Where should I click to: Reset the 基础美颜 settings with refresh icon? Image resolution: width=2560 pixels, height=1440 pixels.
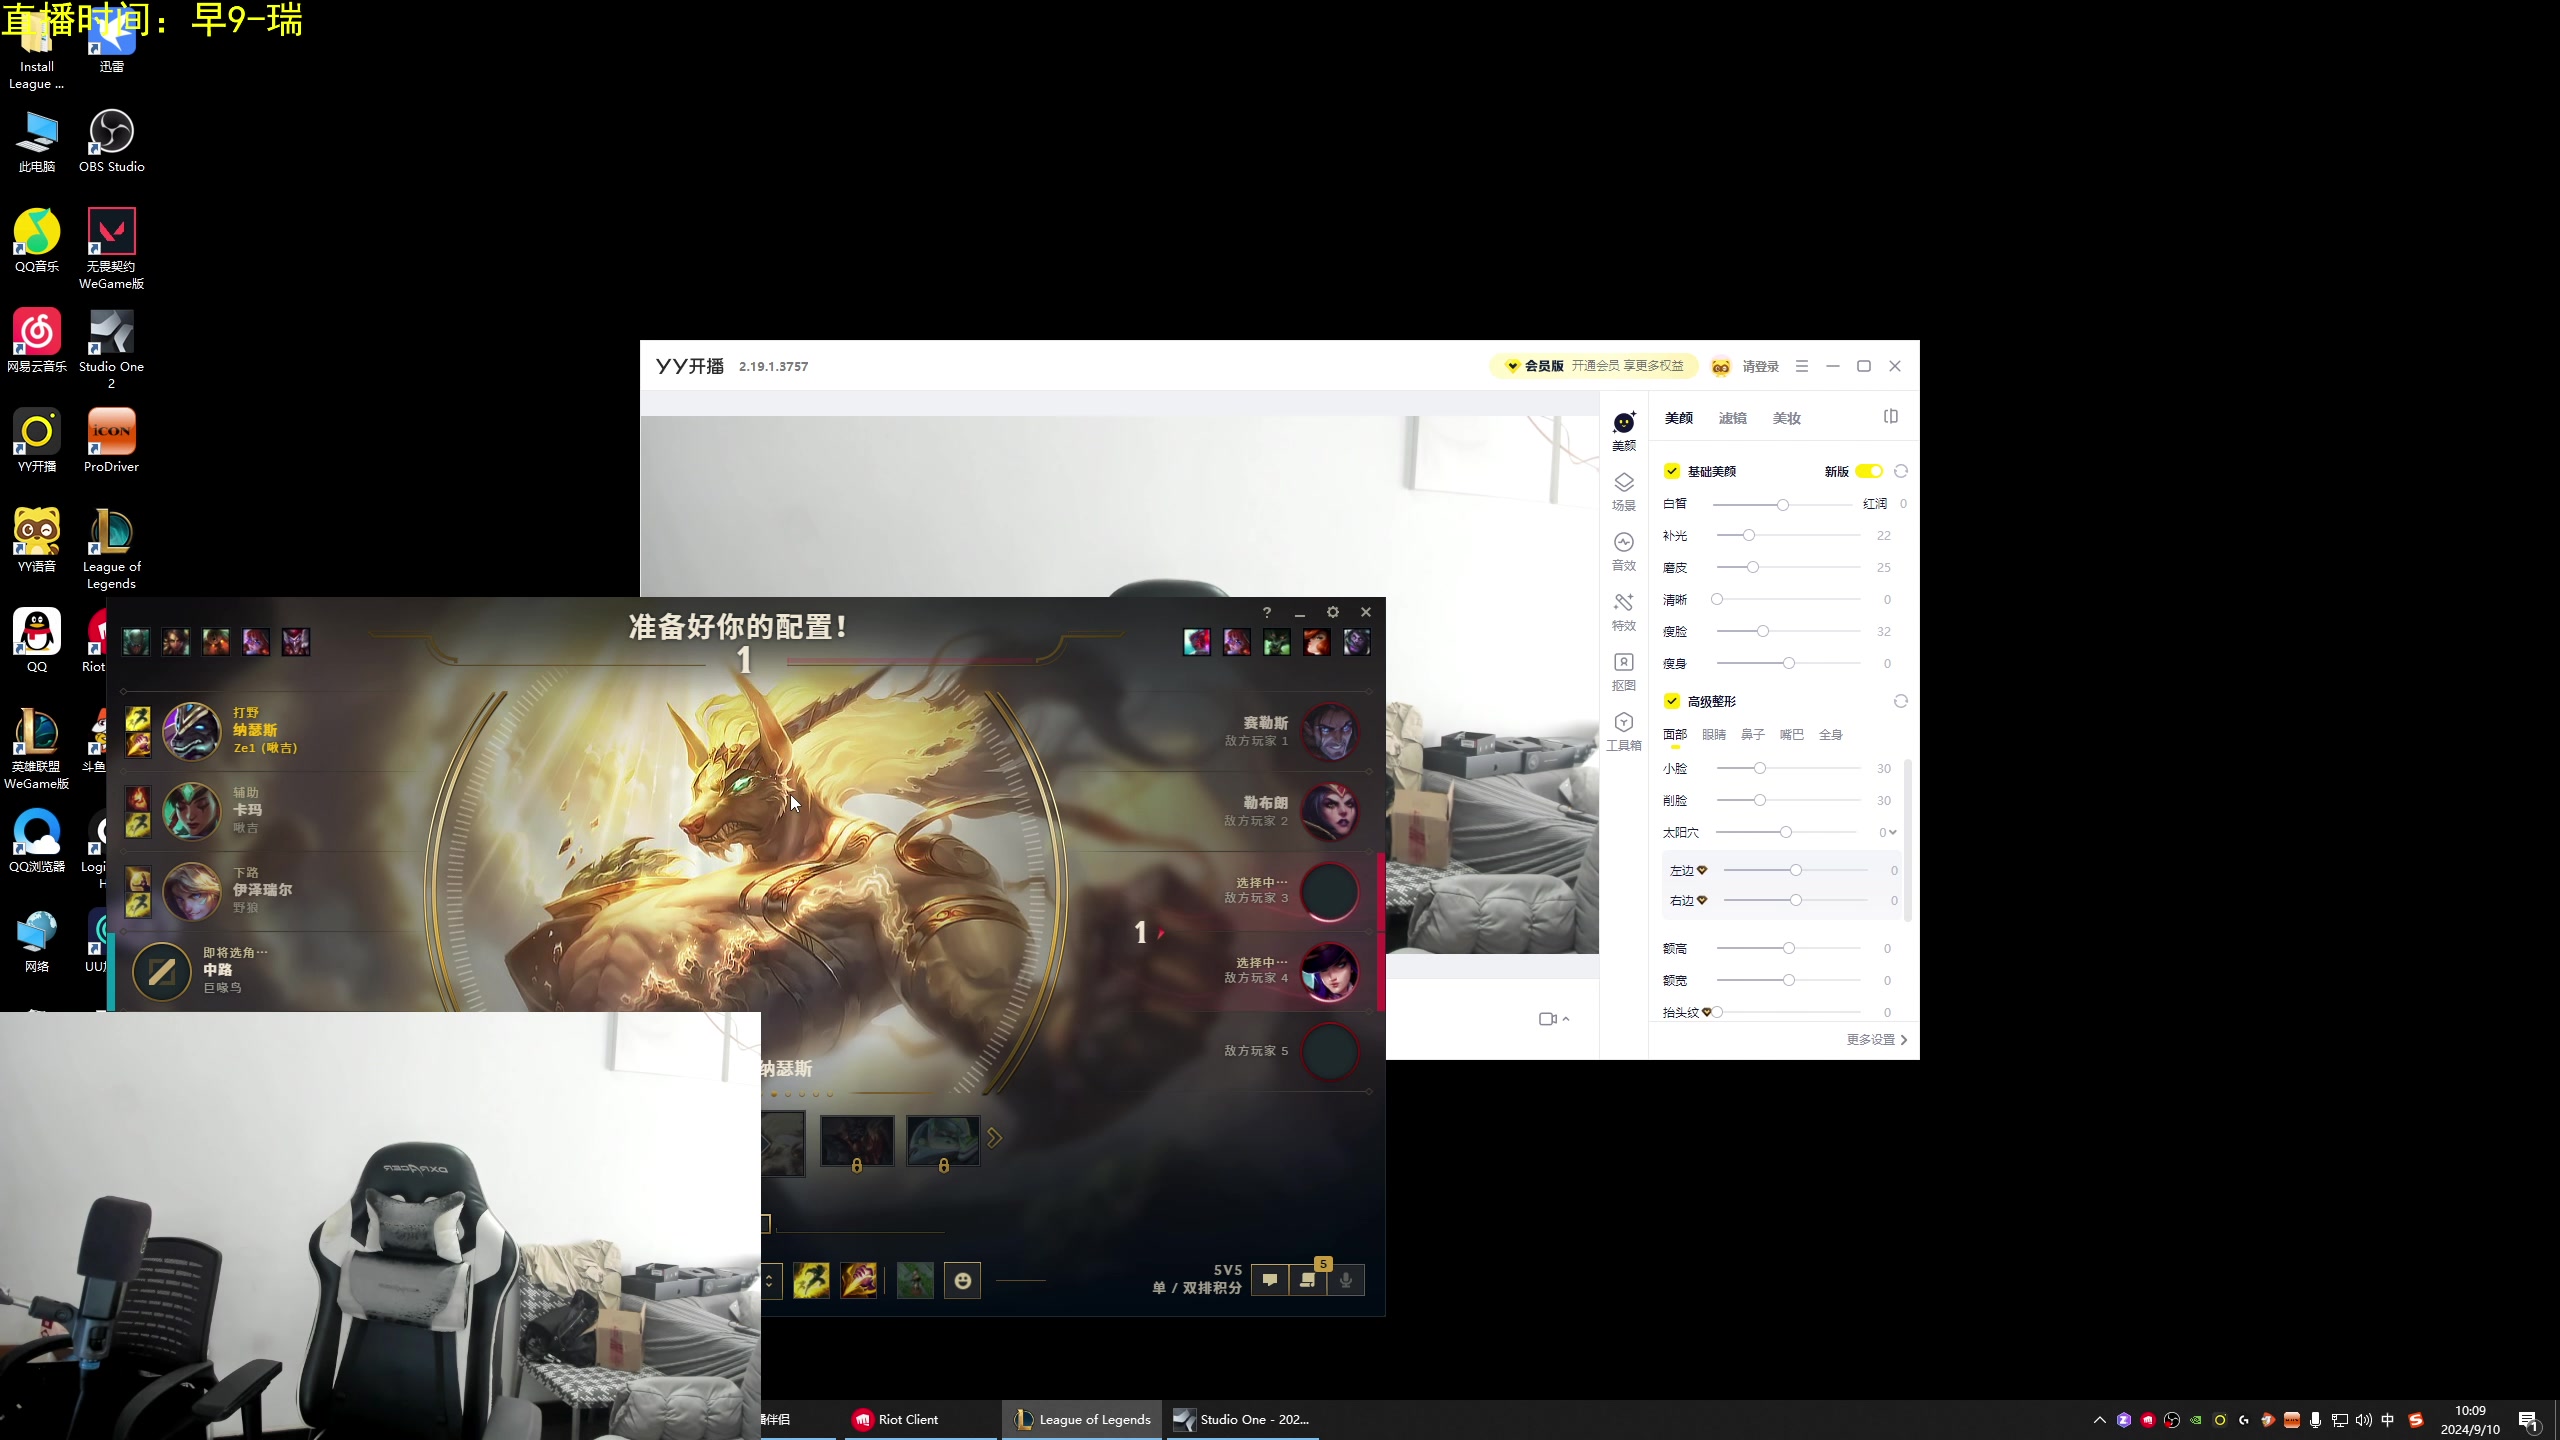click(1901, 471)
